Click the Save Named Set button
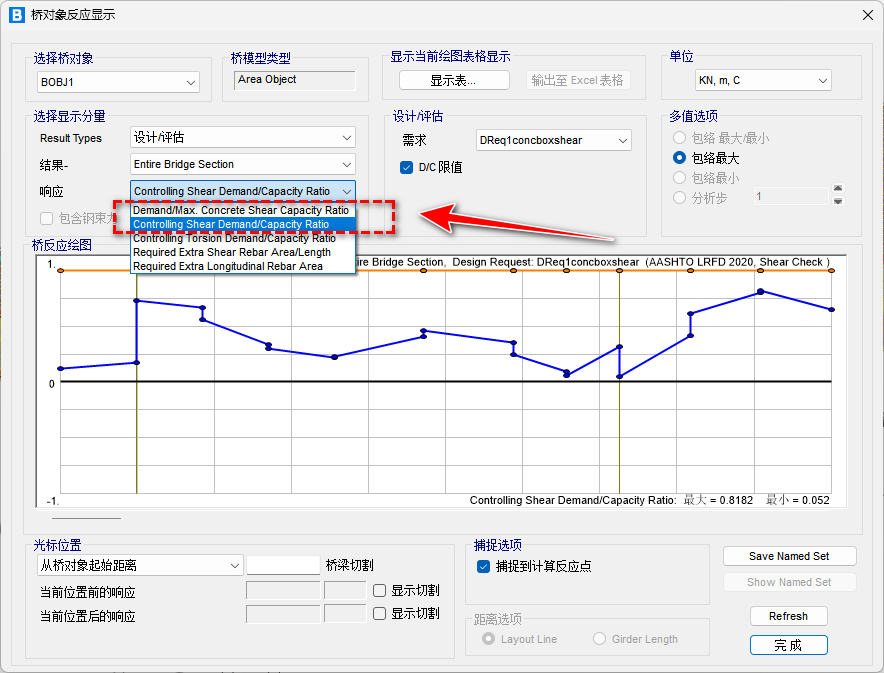884x673 pixels. [789, 556]
